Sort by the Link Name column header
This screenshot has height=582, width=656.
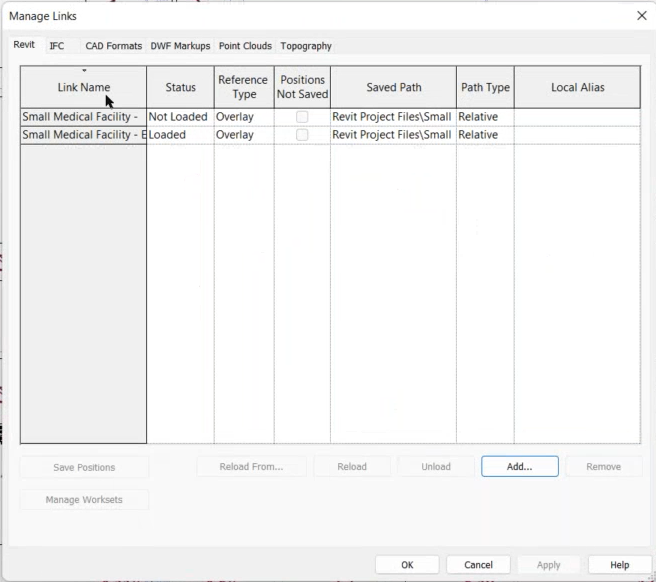[84, 87]
